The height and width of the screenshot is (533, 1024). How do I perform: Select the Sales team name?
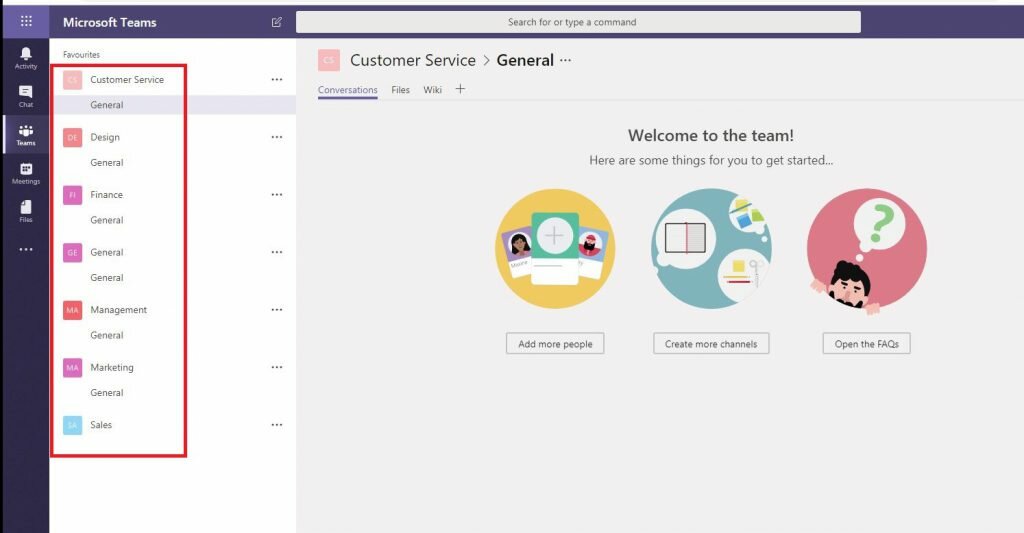[x=101, y=425]
